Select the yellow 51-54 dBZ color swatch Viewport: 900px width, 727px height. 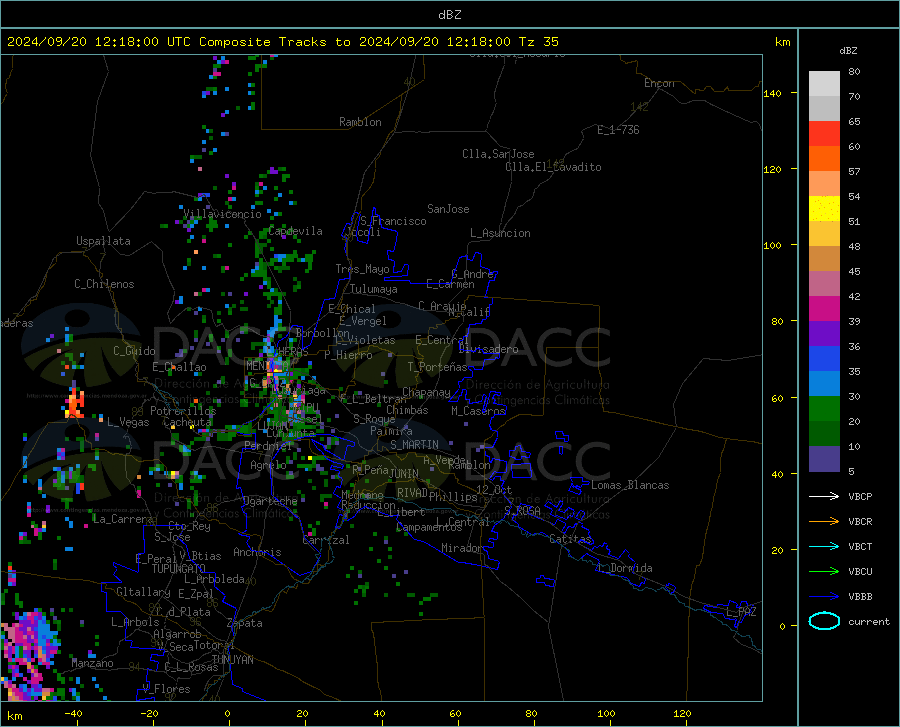(824, 209)
